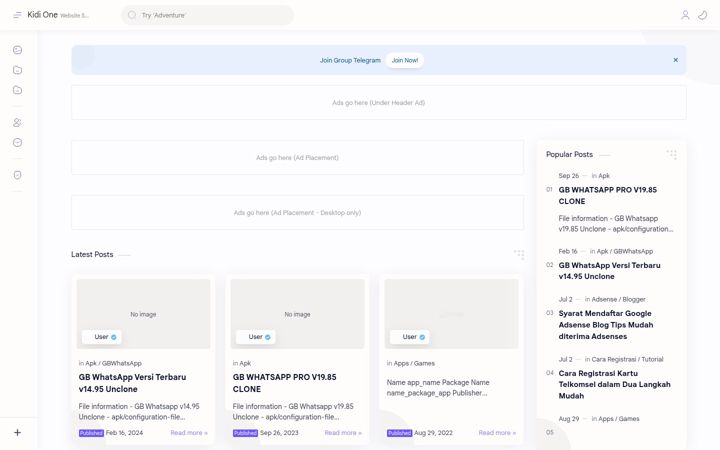Open the shield checkmark icon in sidebar
The height and width of the screenshot is (450, 720).
coord(17,175)
